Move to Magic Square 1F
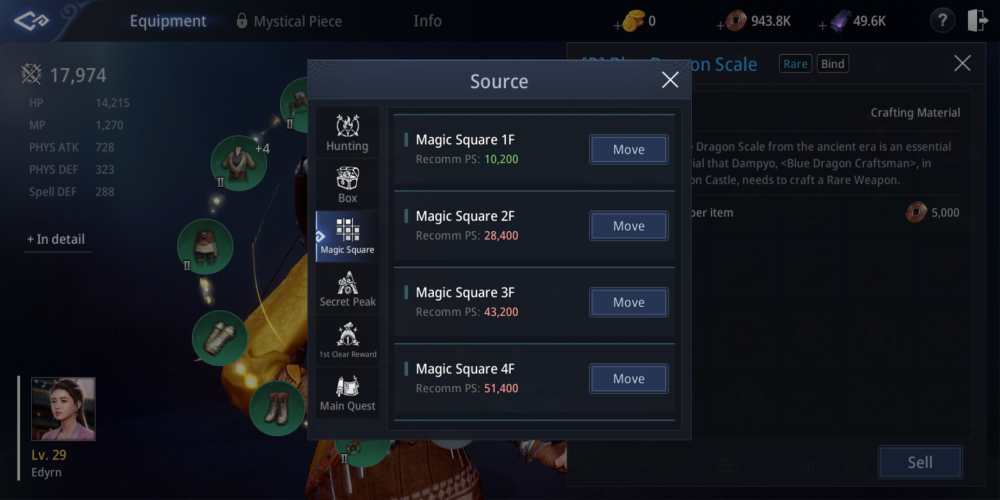This screenshot has height=500, width=1000. coord(628,149)
